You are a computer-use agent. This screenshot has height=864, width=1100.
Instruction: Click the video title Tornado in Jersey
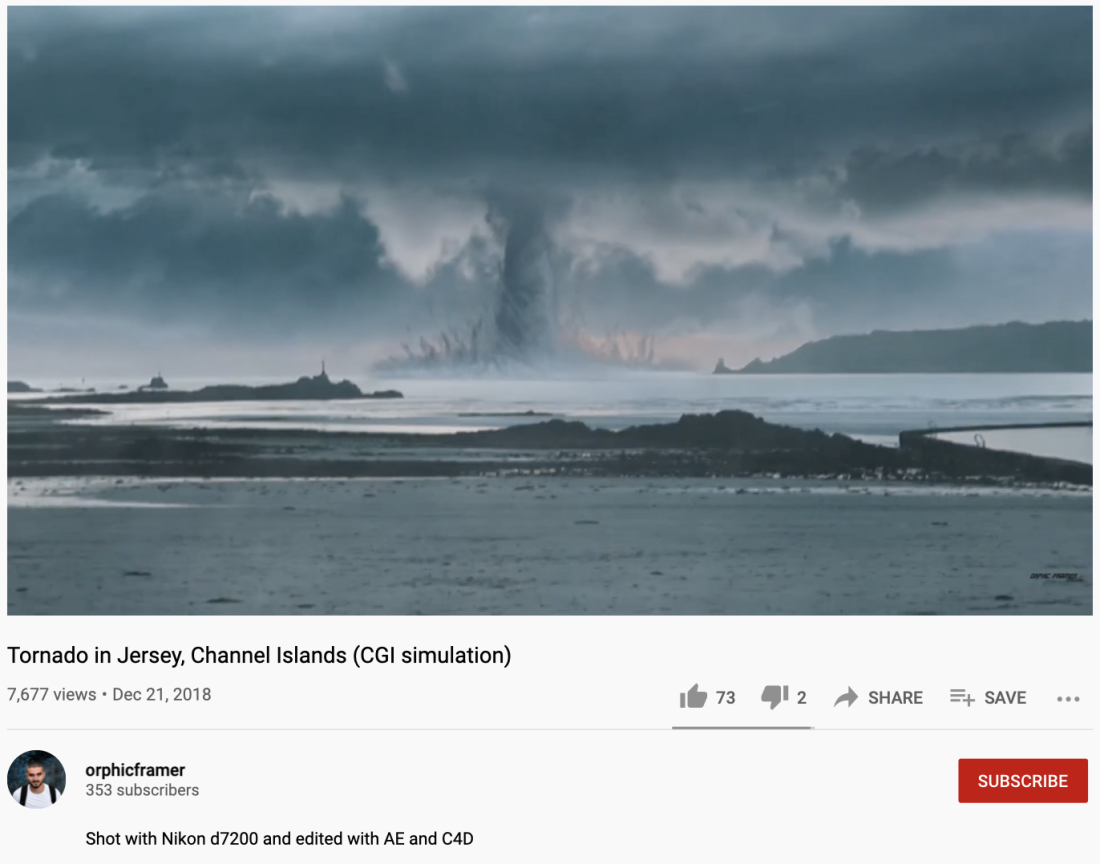pyautogui.click(x=259, y=655)
